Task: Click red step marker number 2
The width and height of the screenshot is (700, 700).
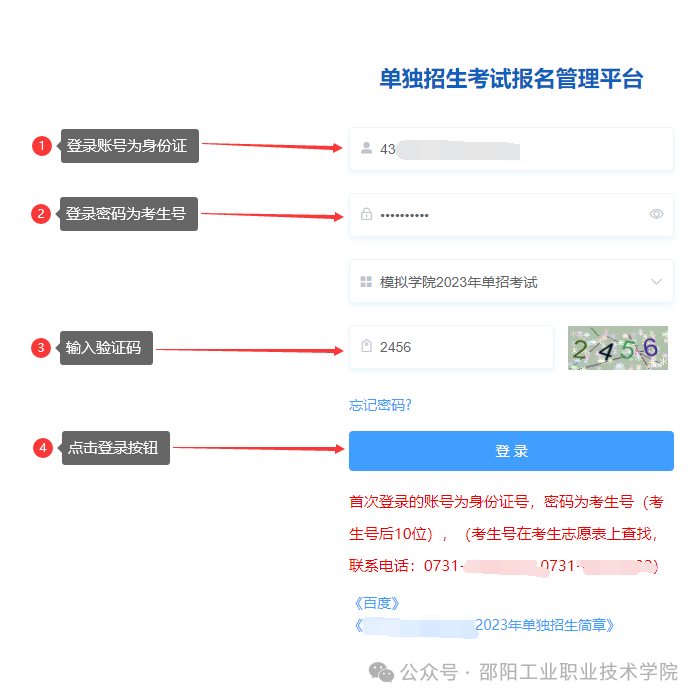Action: (41, 214)
